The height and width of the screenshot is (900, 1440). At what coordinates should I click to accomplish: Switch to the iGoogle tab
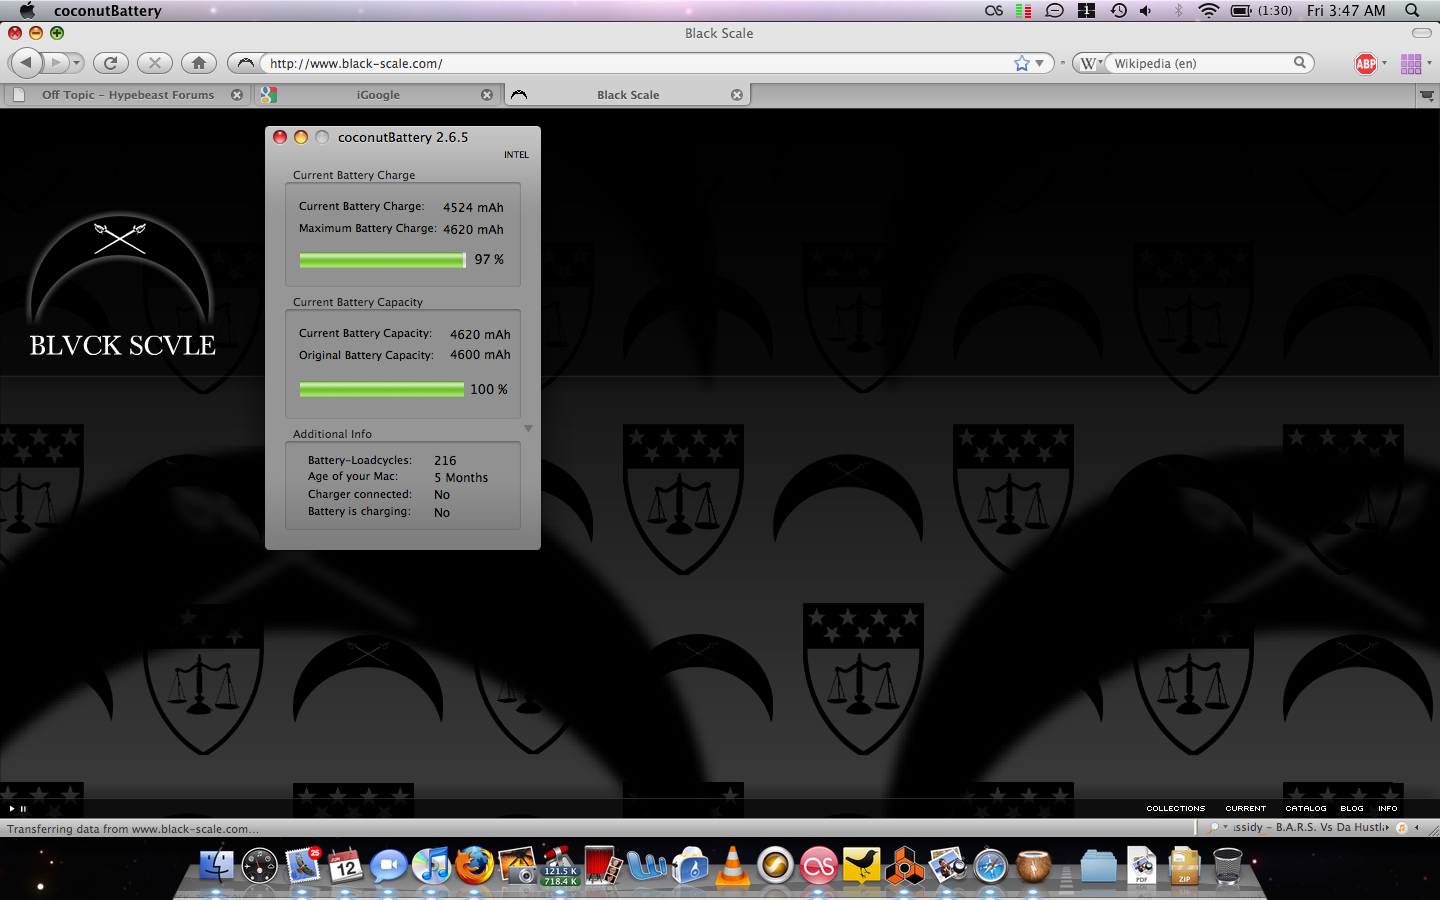click(x=378, y=95)
